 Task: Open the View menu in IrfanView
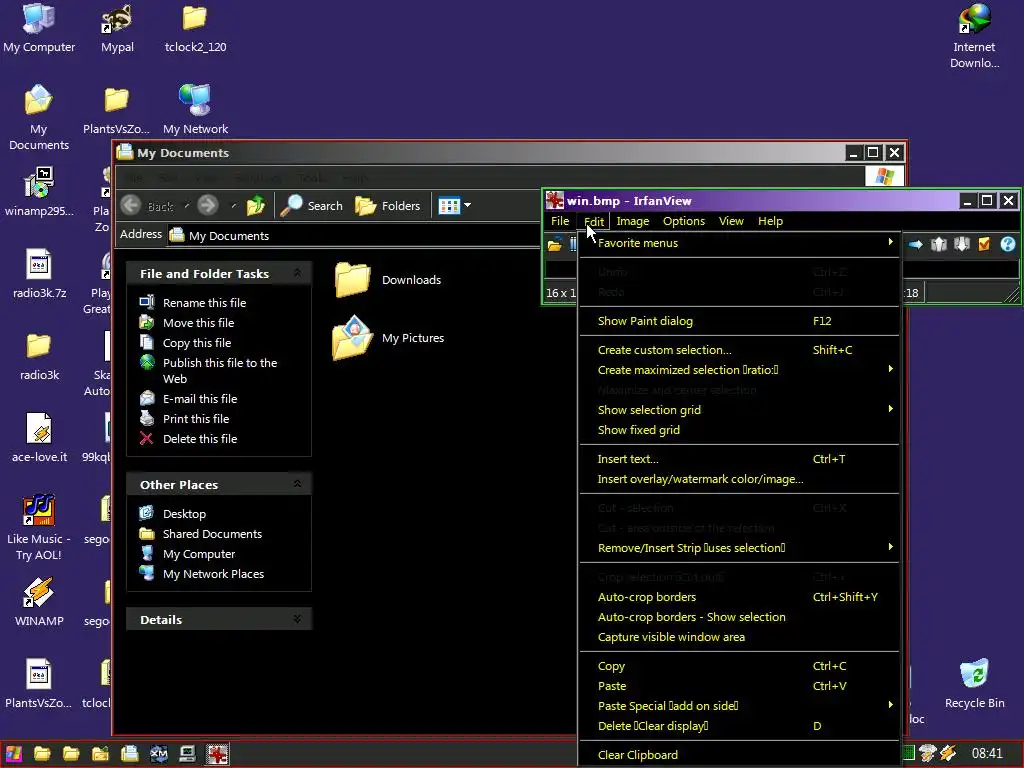731,221
